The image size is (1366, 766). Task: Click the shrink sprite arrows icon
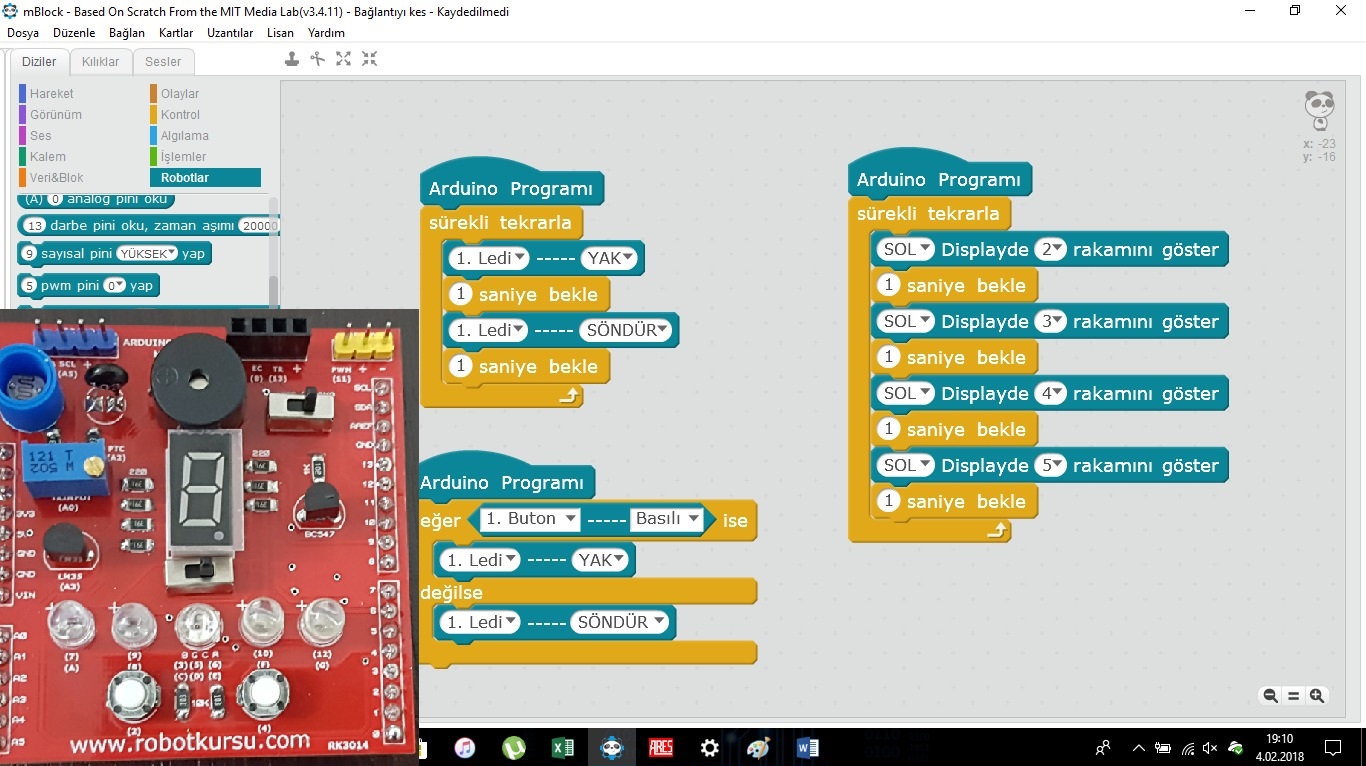point(370,59)
